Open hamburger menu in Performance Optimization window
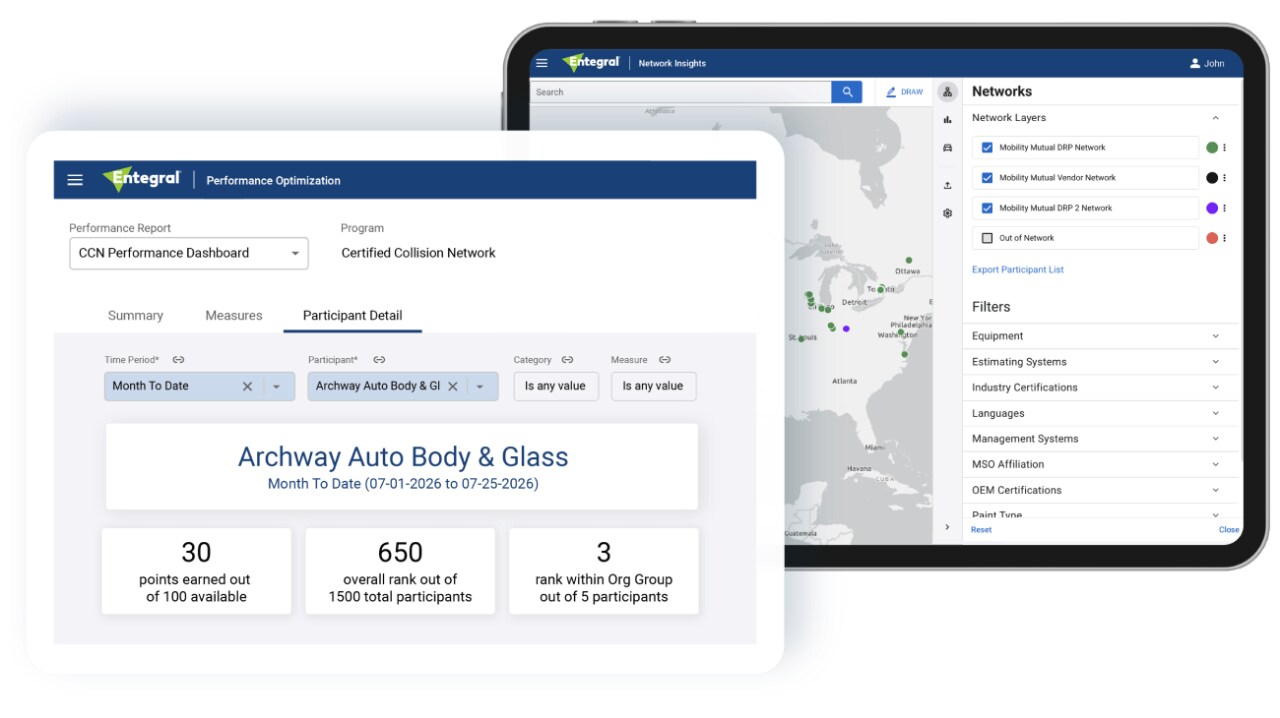The height and width of the screenshot is (718, 1280). tap(75, 180)
